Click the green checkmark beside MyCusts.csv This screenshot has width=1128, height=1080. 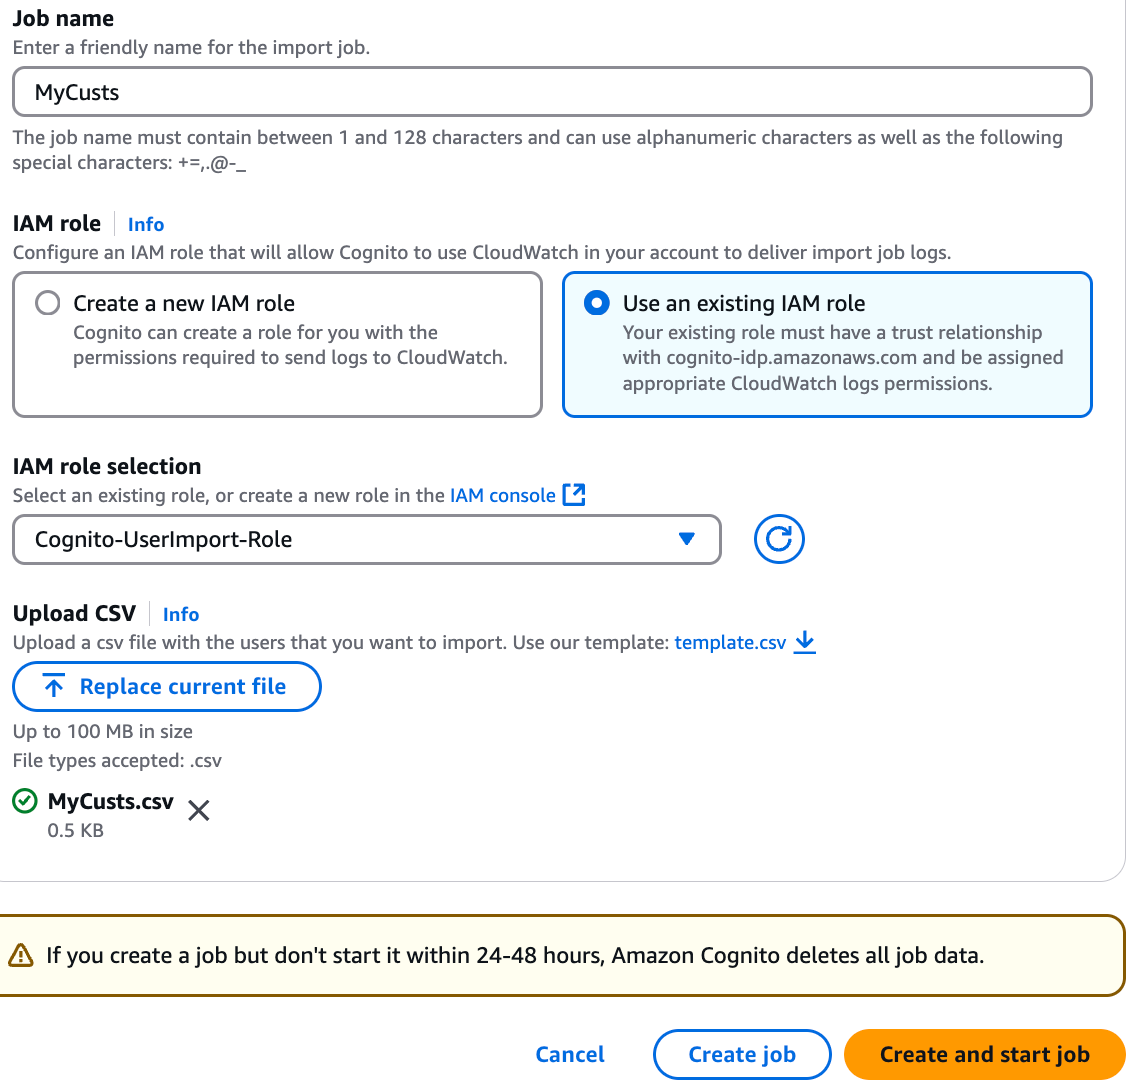[x=24, y=801]
